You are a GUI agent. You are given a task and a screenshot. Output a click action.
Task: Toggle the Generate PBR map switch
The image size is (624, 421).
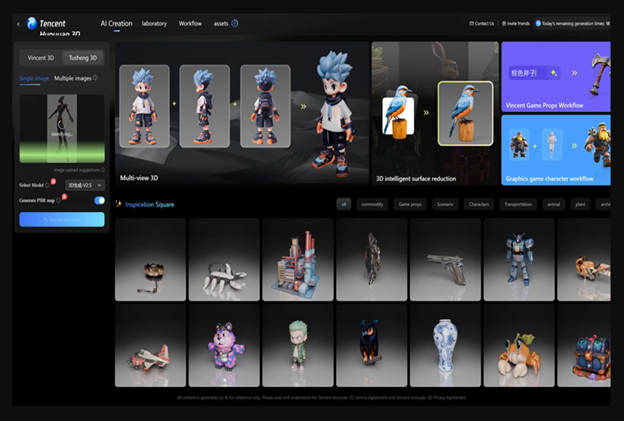[x=99, y=201]
